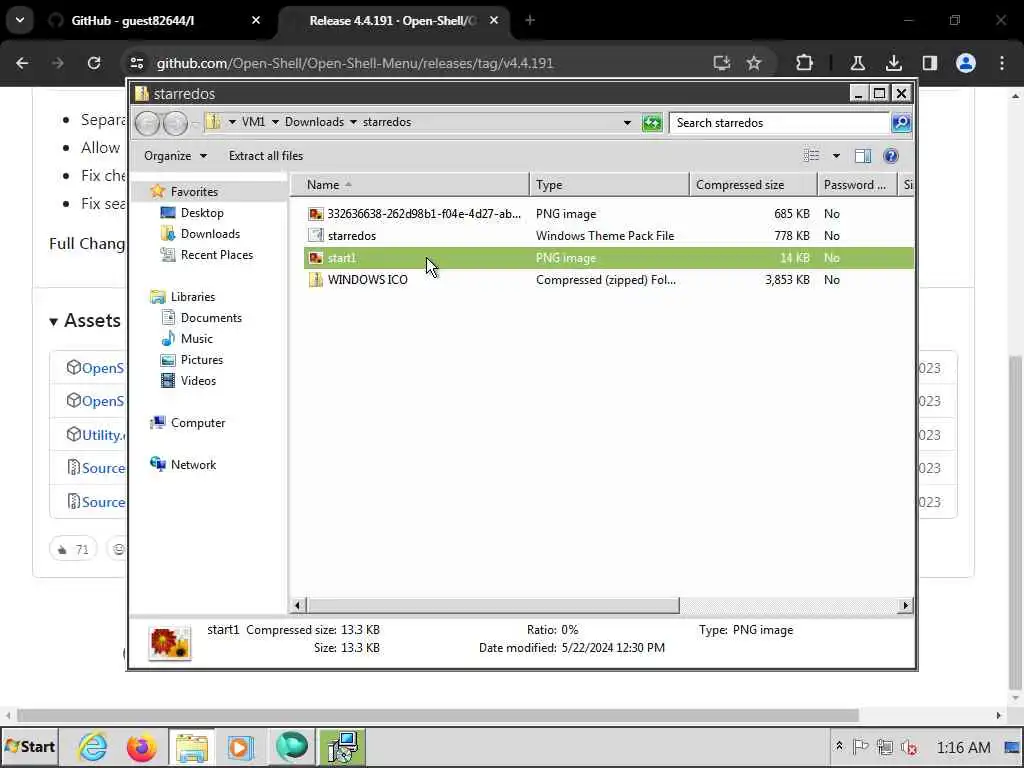The image size is (1024, 768).
Task: Open the view options dropdown arrow
Action: coord(836,156)
